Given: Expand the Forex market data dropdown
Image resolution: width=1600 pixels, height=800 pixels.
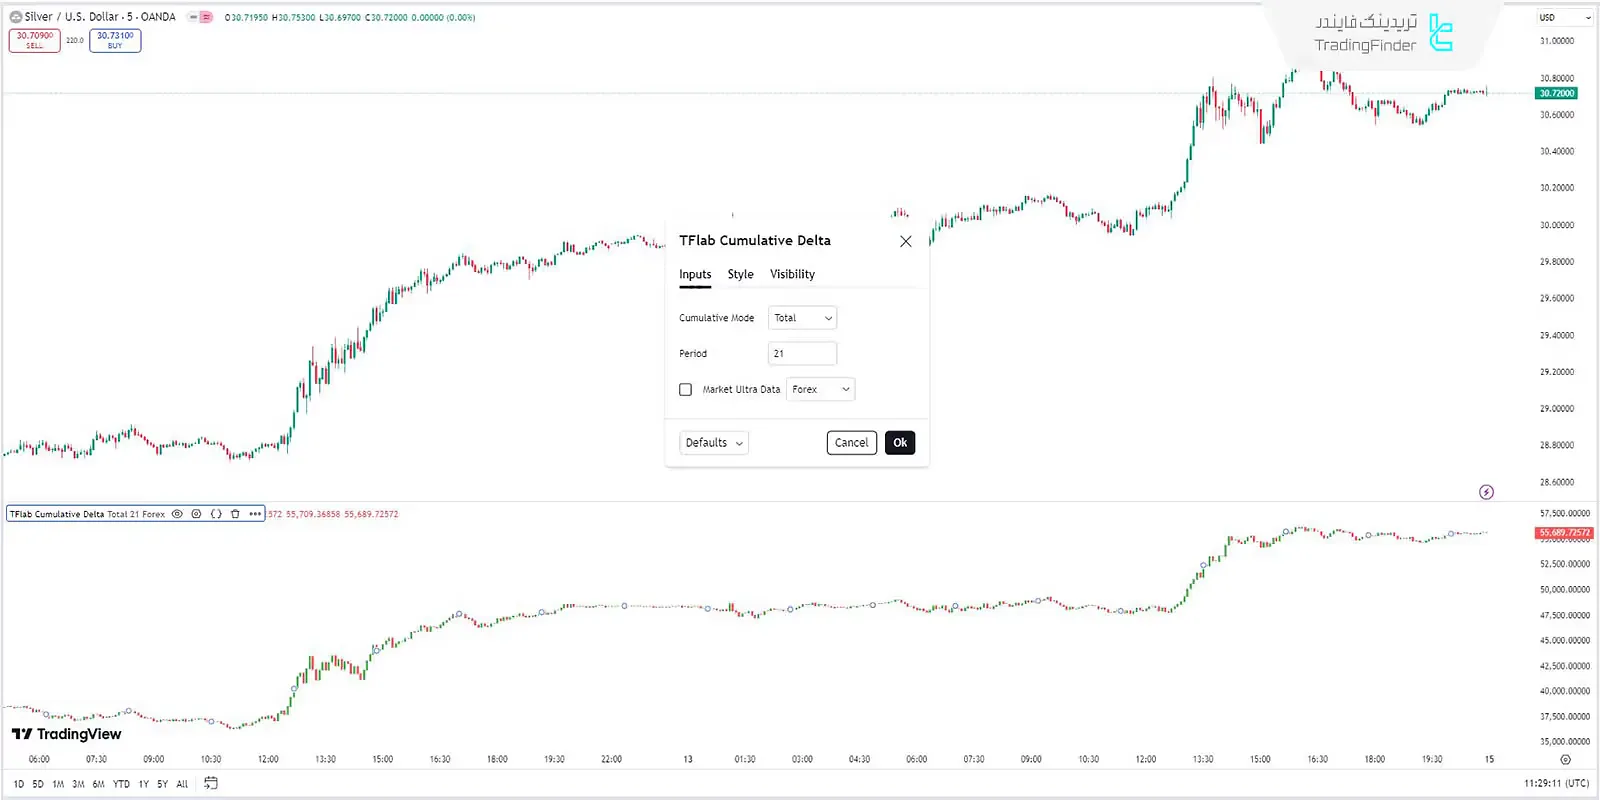Looking at the screenshot, I should (x=820, y=390).
